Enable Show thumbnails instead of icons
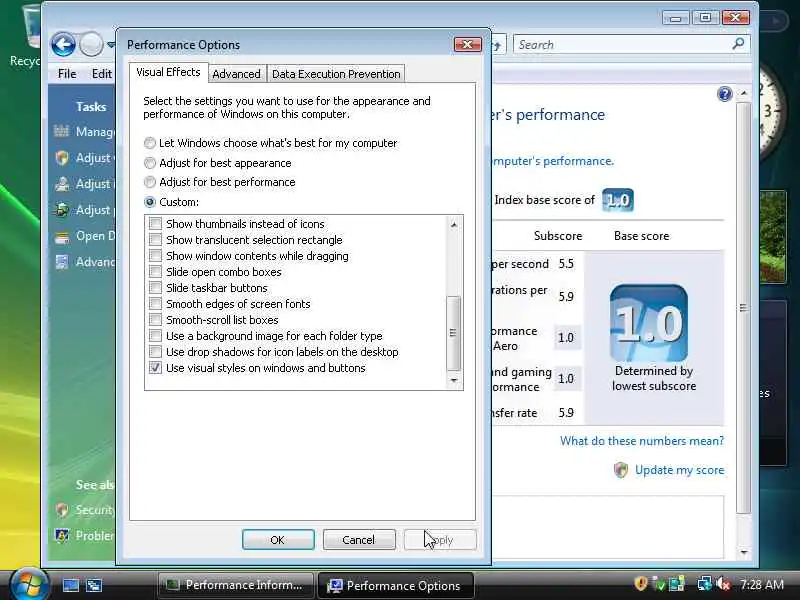The height and width of the screenshot is (600, 800). pyautogui.click(x=155, y=223)
